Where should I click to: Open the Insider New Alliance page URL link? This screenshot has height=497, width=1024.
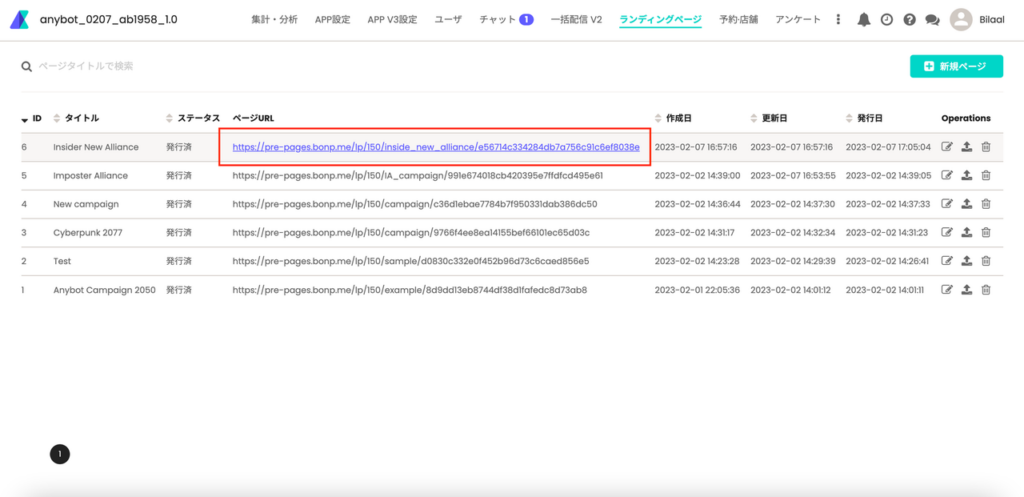pos(435,147)
